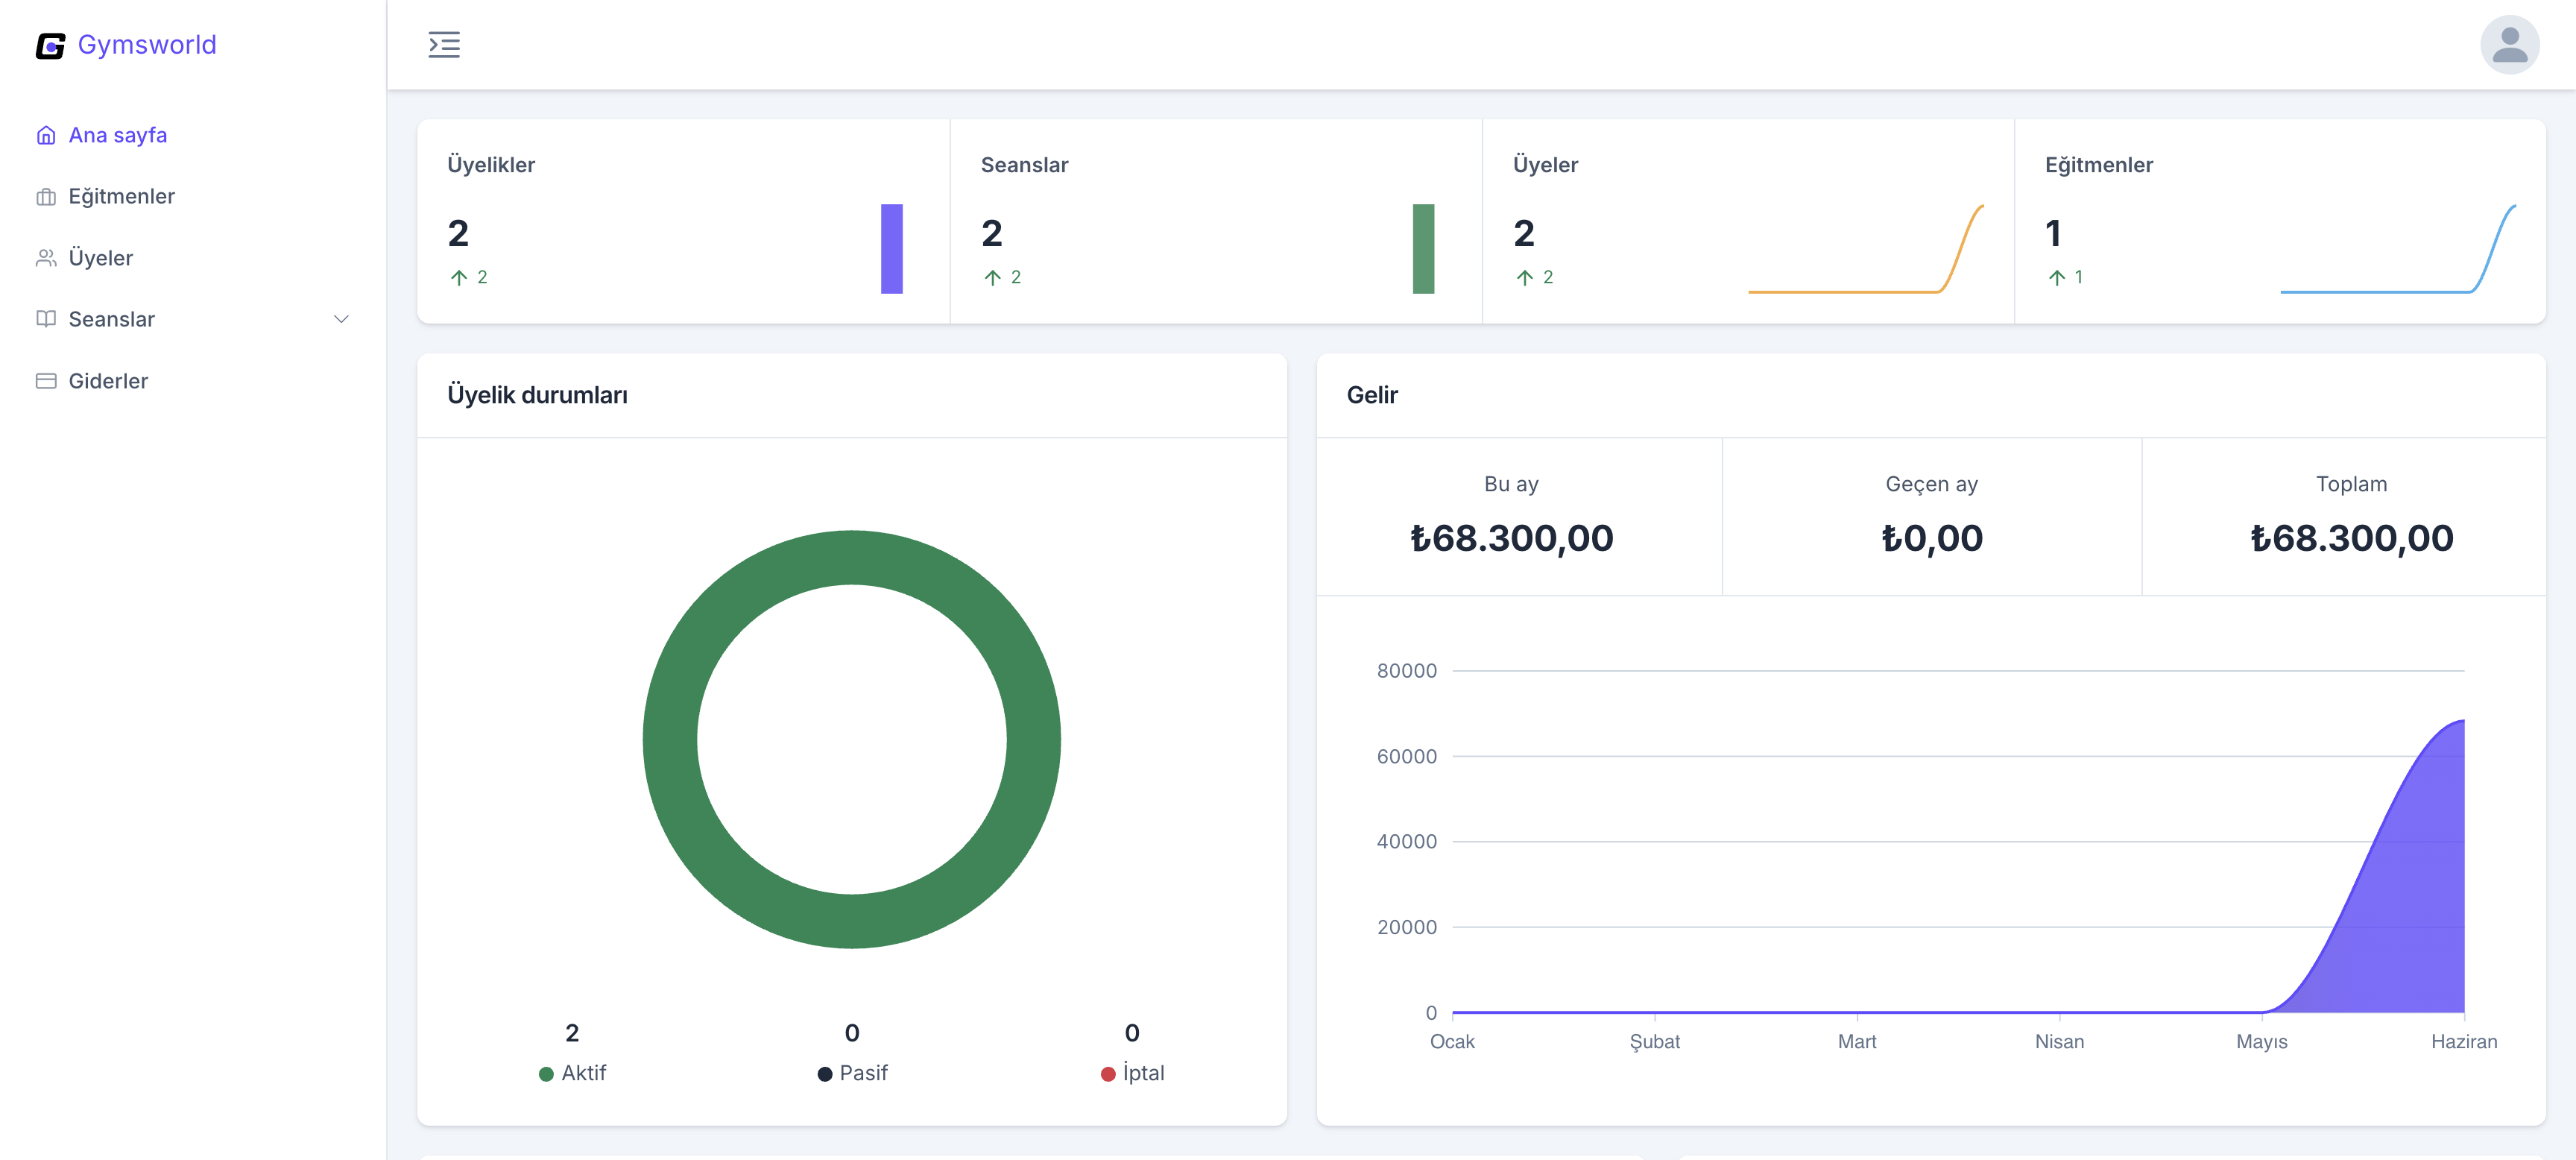This screenshot has width=2576, height=1160.
Task: Click the Haziran peak of income chart
Action: (2462, 722)
